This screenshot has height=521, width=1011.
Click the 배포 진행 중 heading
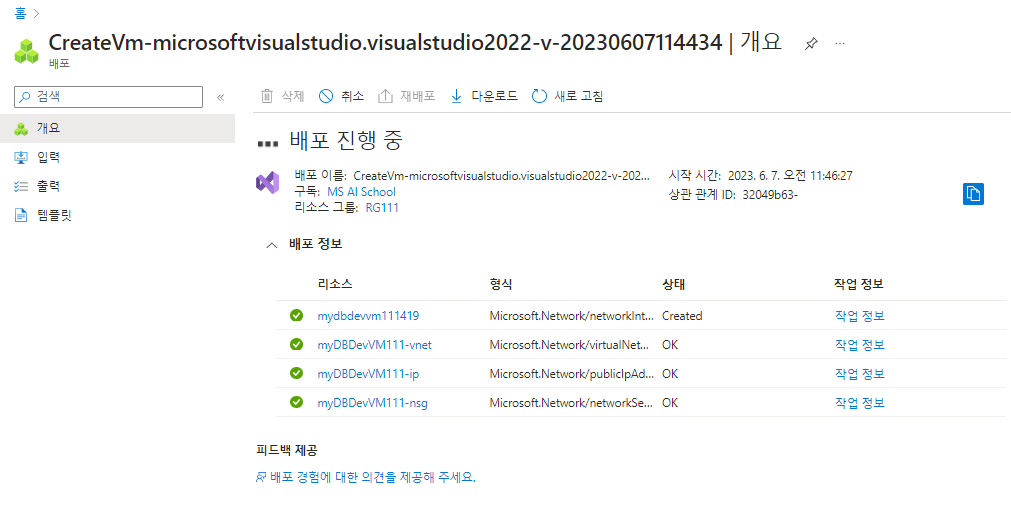tap(346, 140)
